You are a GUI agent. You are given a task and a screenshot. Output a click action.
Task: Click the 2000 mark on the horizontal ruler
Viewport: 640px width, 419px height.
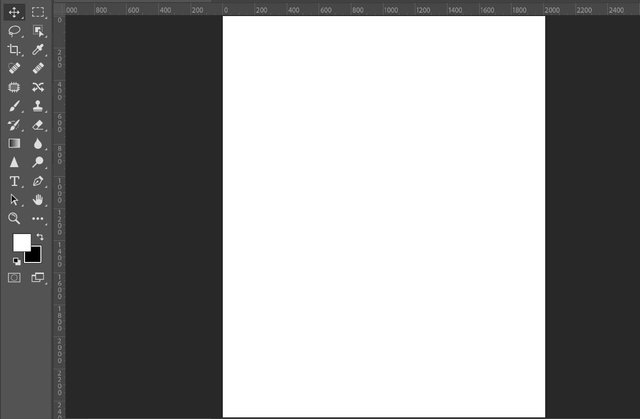coord(552,10)
